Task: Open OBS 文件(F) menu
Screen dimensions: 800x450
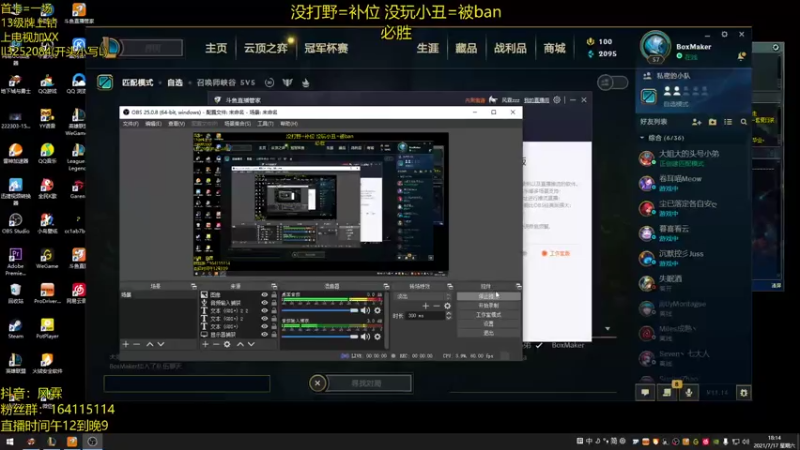Action: pos(130,123)
